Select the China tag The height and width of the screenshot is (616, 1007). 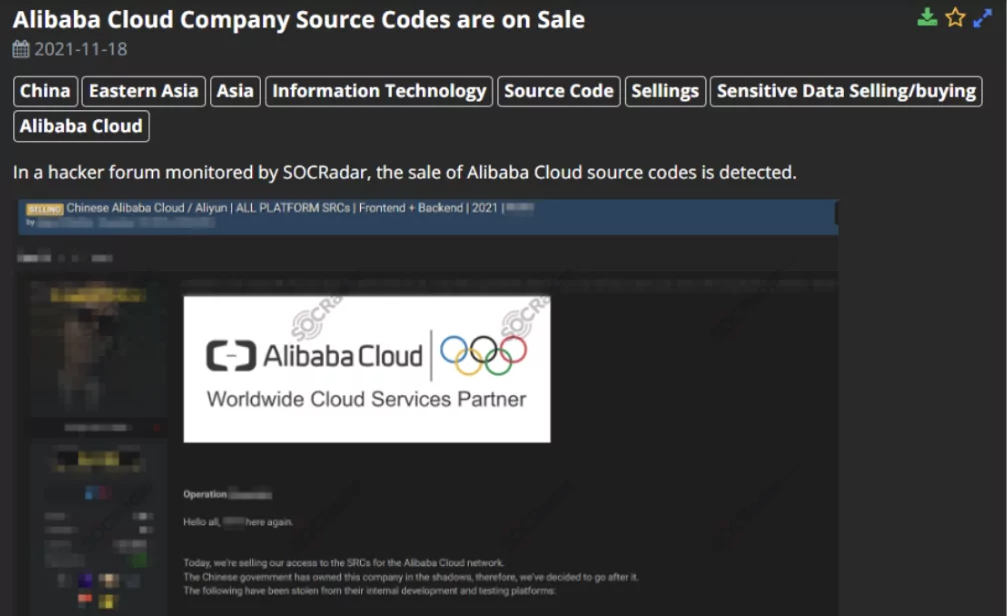click(46, 91)
